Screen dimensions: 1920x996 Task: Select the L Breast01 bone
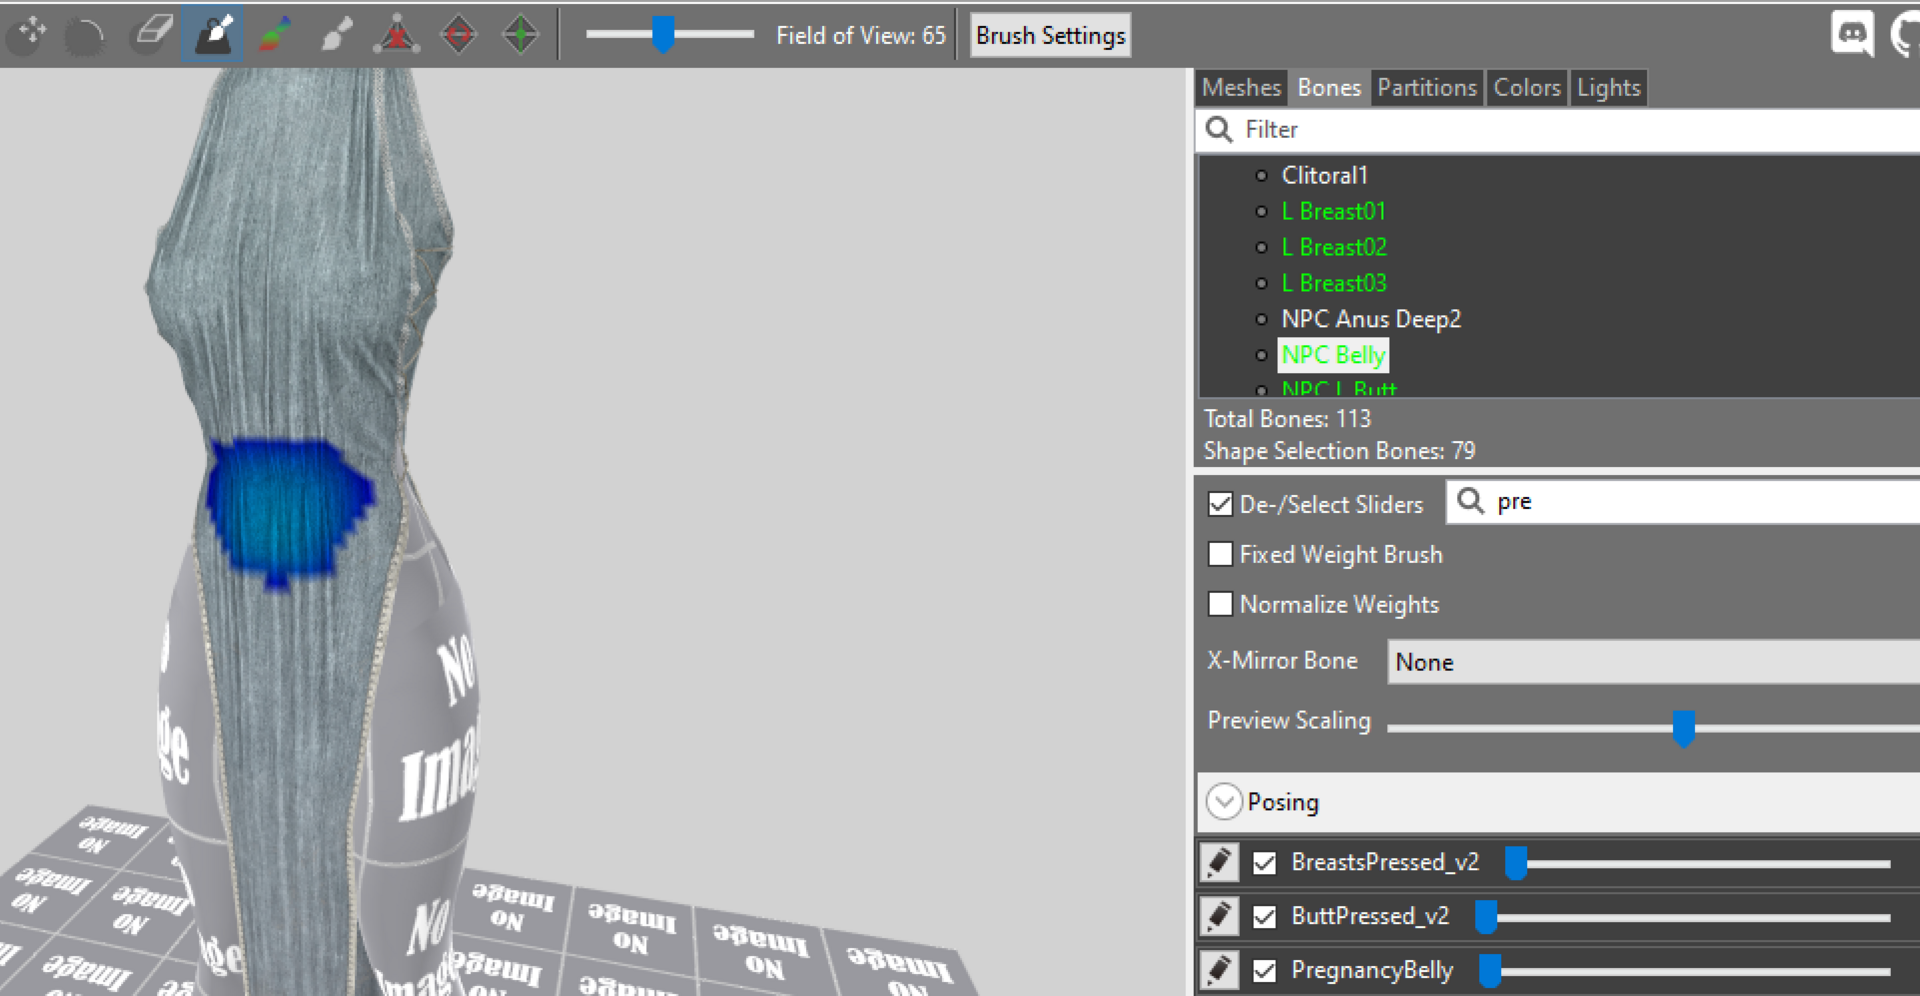[1333, 211]
